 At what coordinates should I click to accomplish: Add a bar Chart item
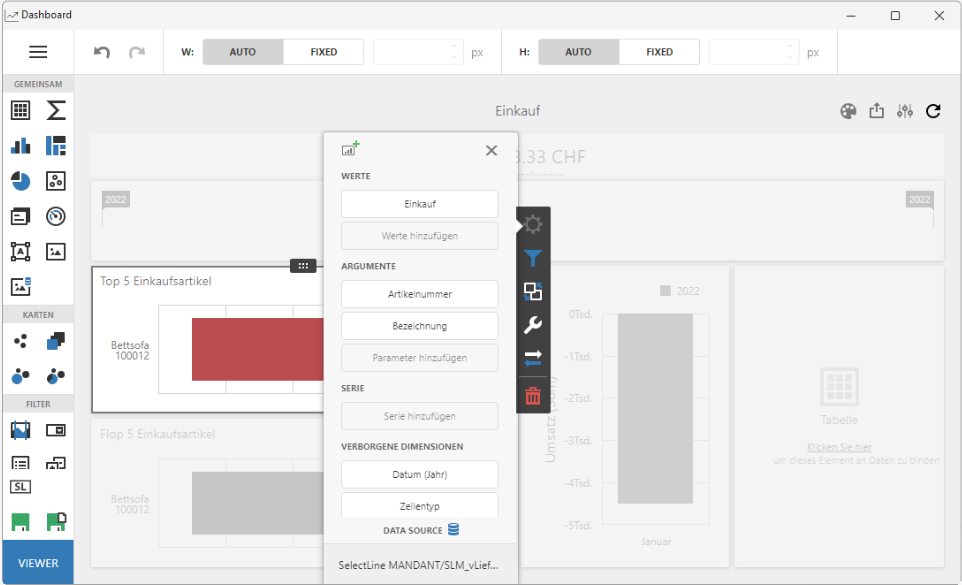tap(20, 146)
